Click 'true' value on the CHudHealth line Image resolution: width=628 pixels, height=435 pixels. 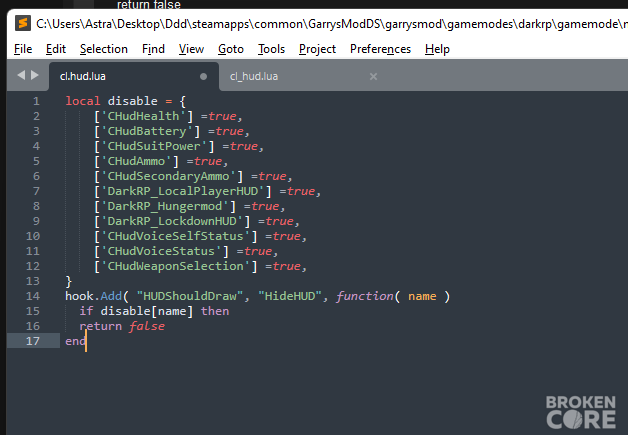[222, 116]
